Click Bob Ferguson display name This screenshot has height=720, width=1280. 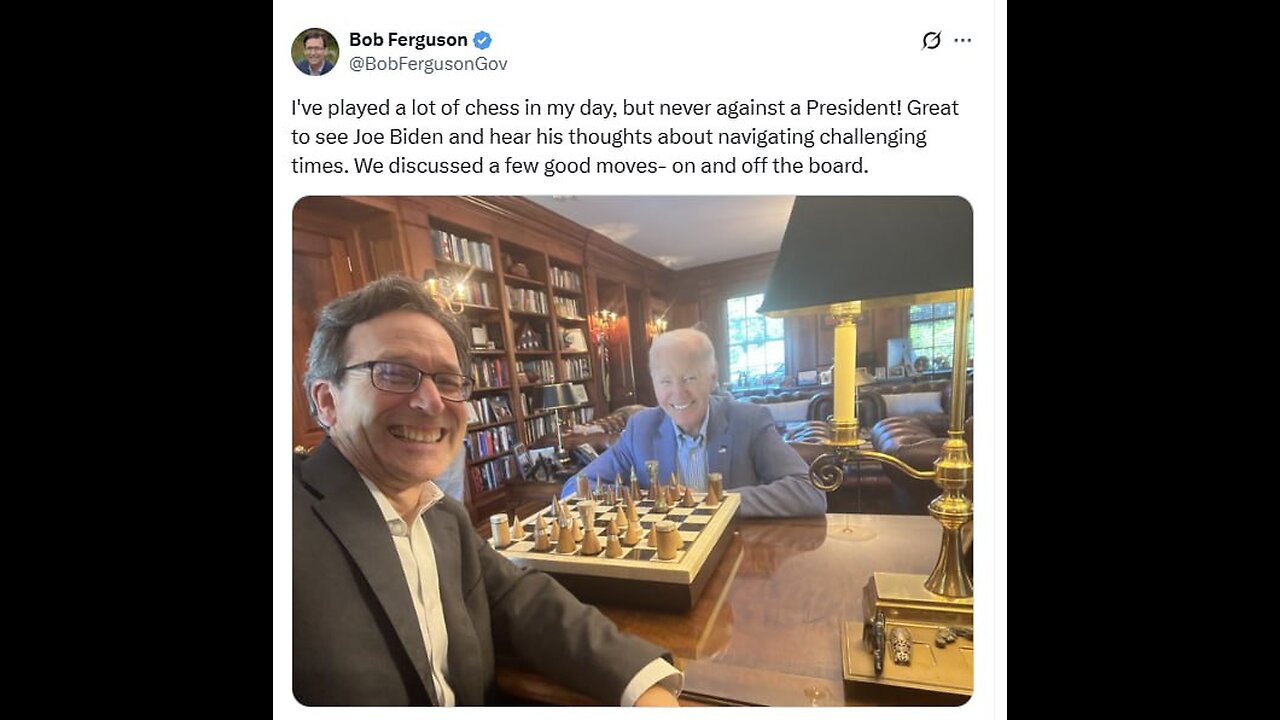408,40
